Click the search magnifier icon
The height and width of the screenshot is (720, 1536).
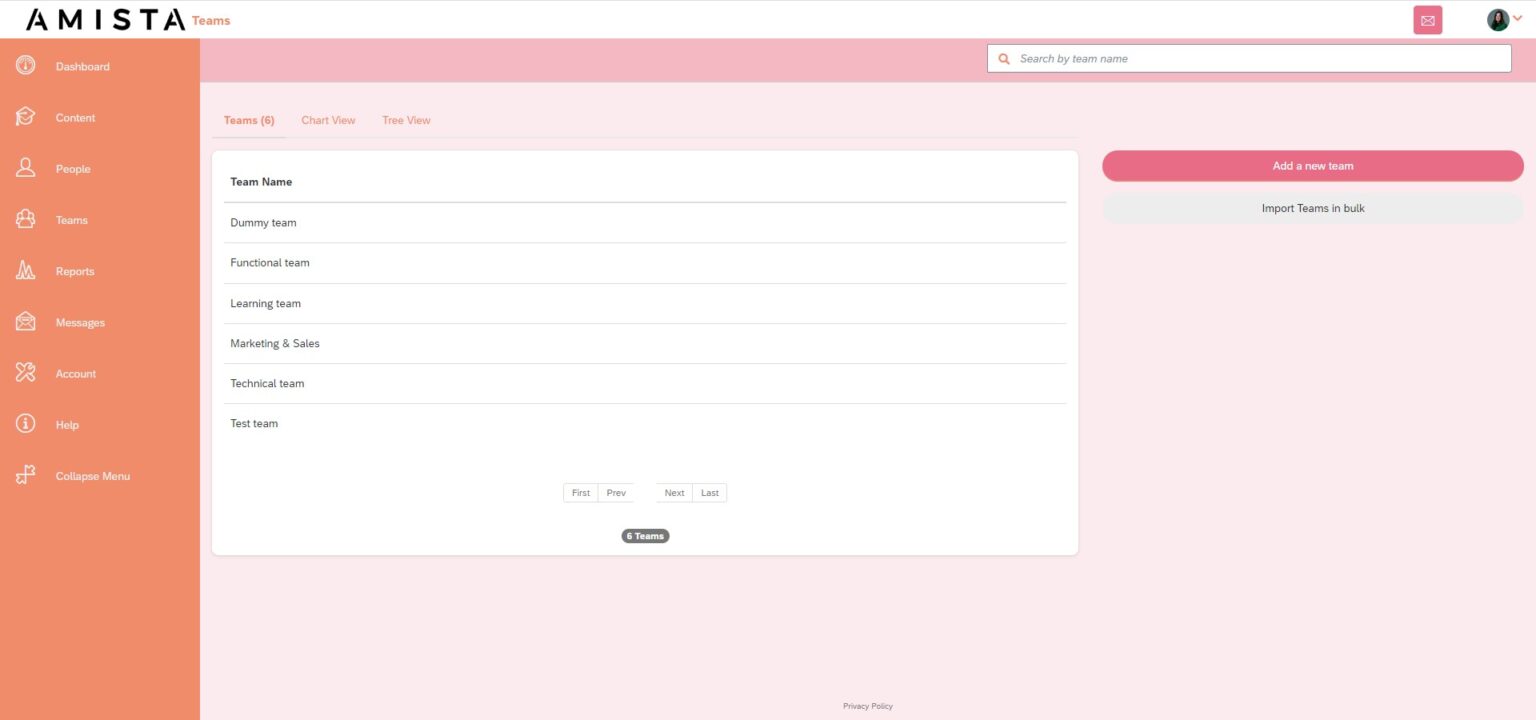[1004, 58]
